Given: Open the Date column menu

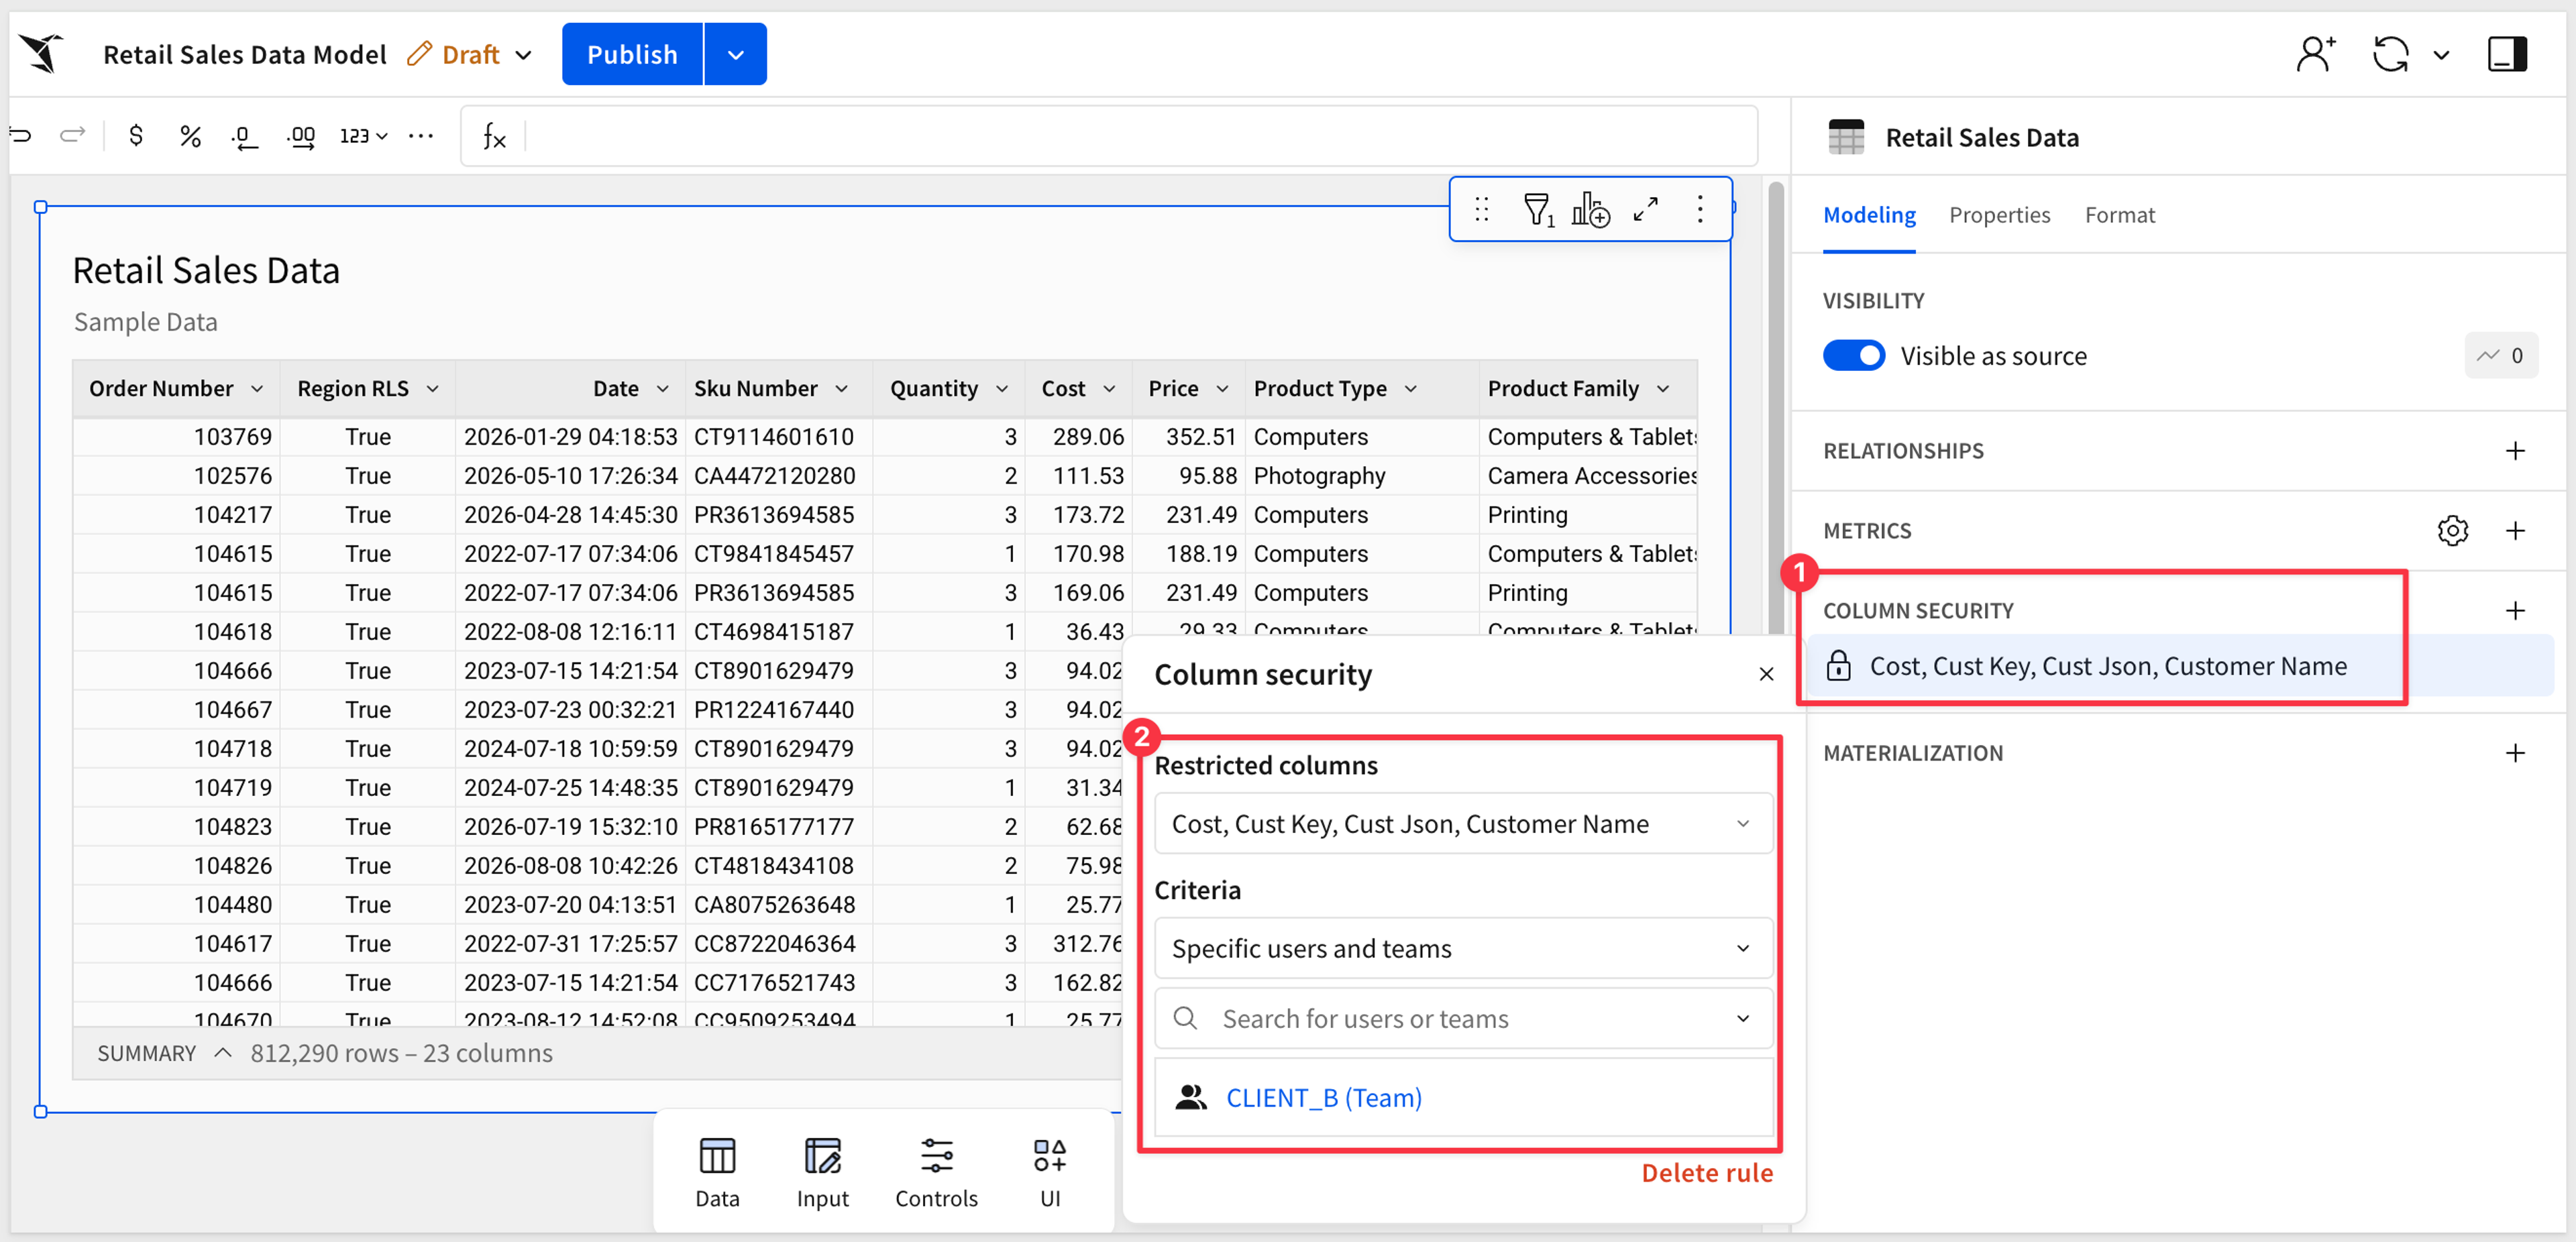Looking at the screenshot, I should pos(662,389).
